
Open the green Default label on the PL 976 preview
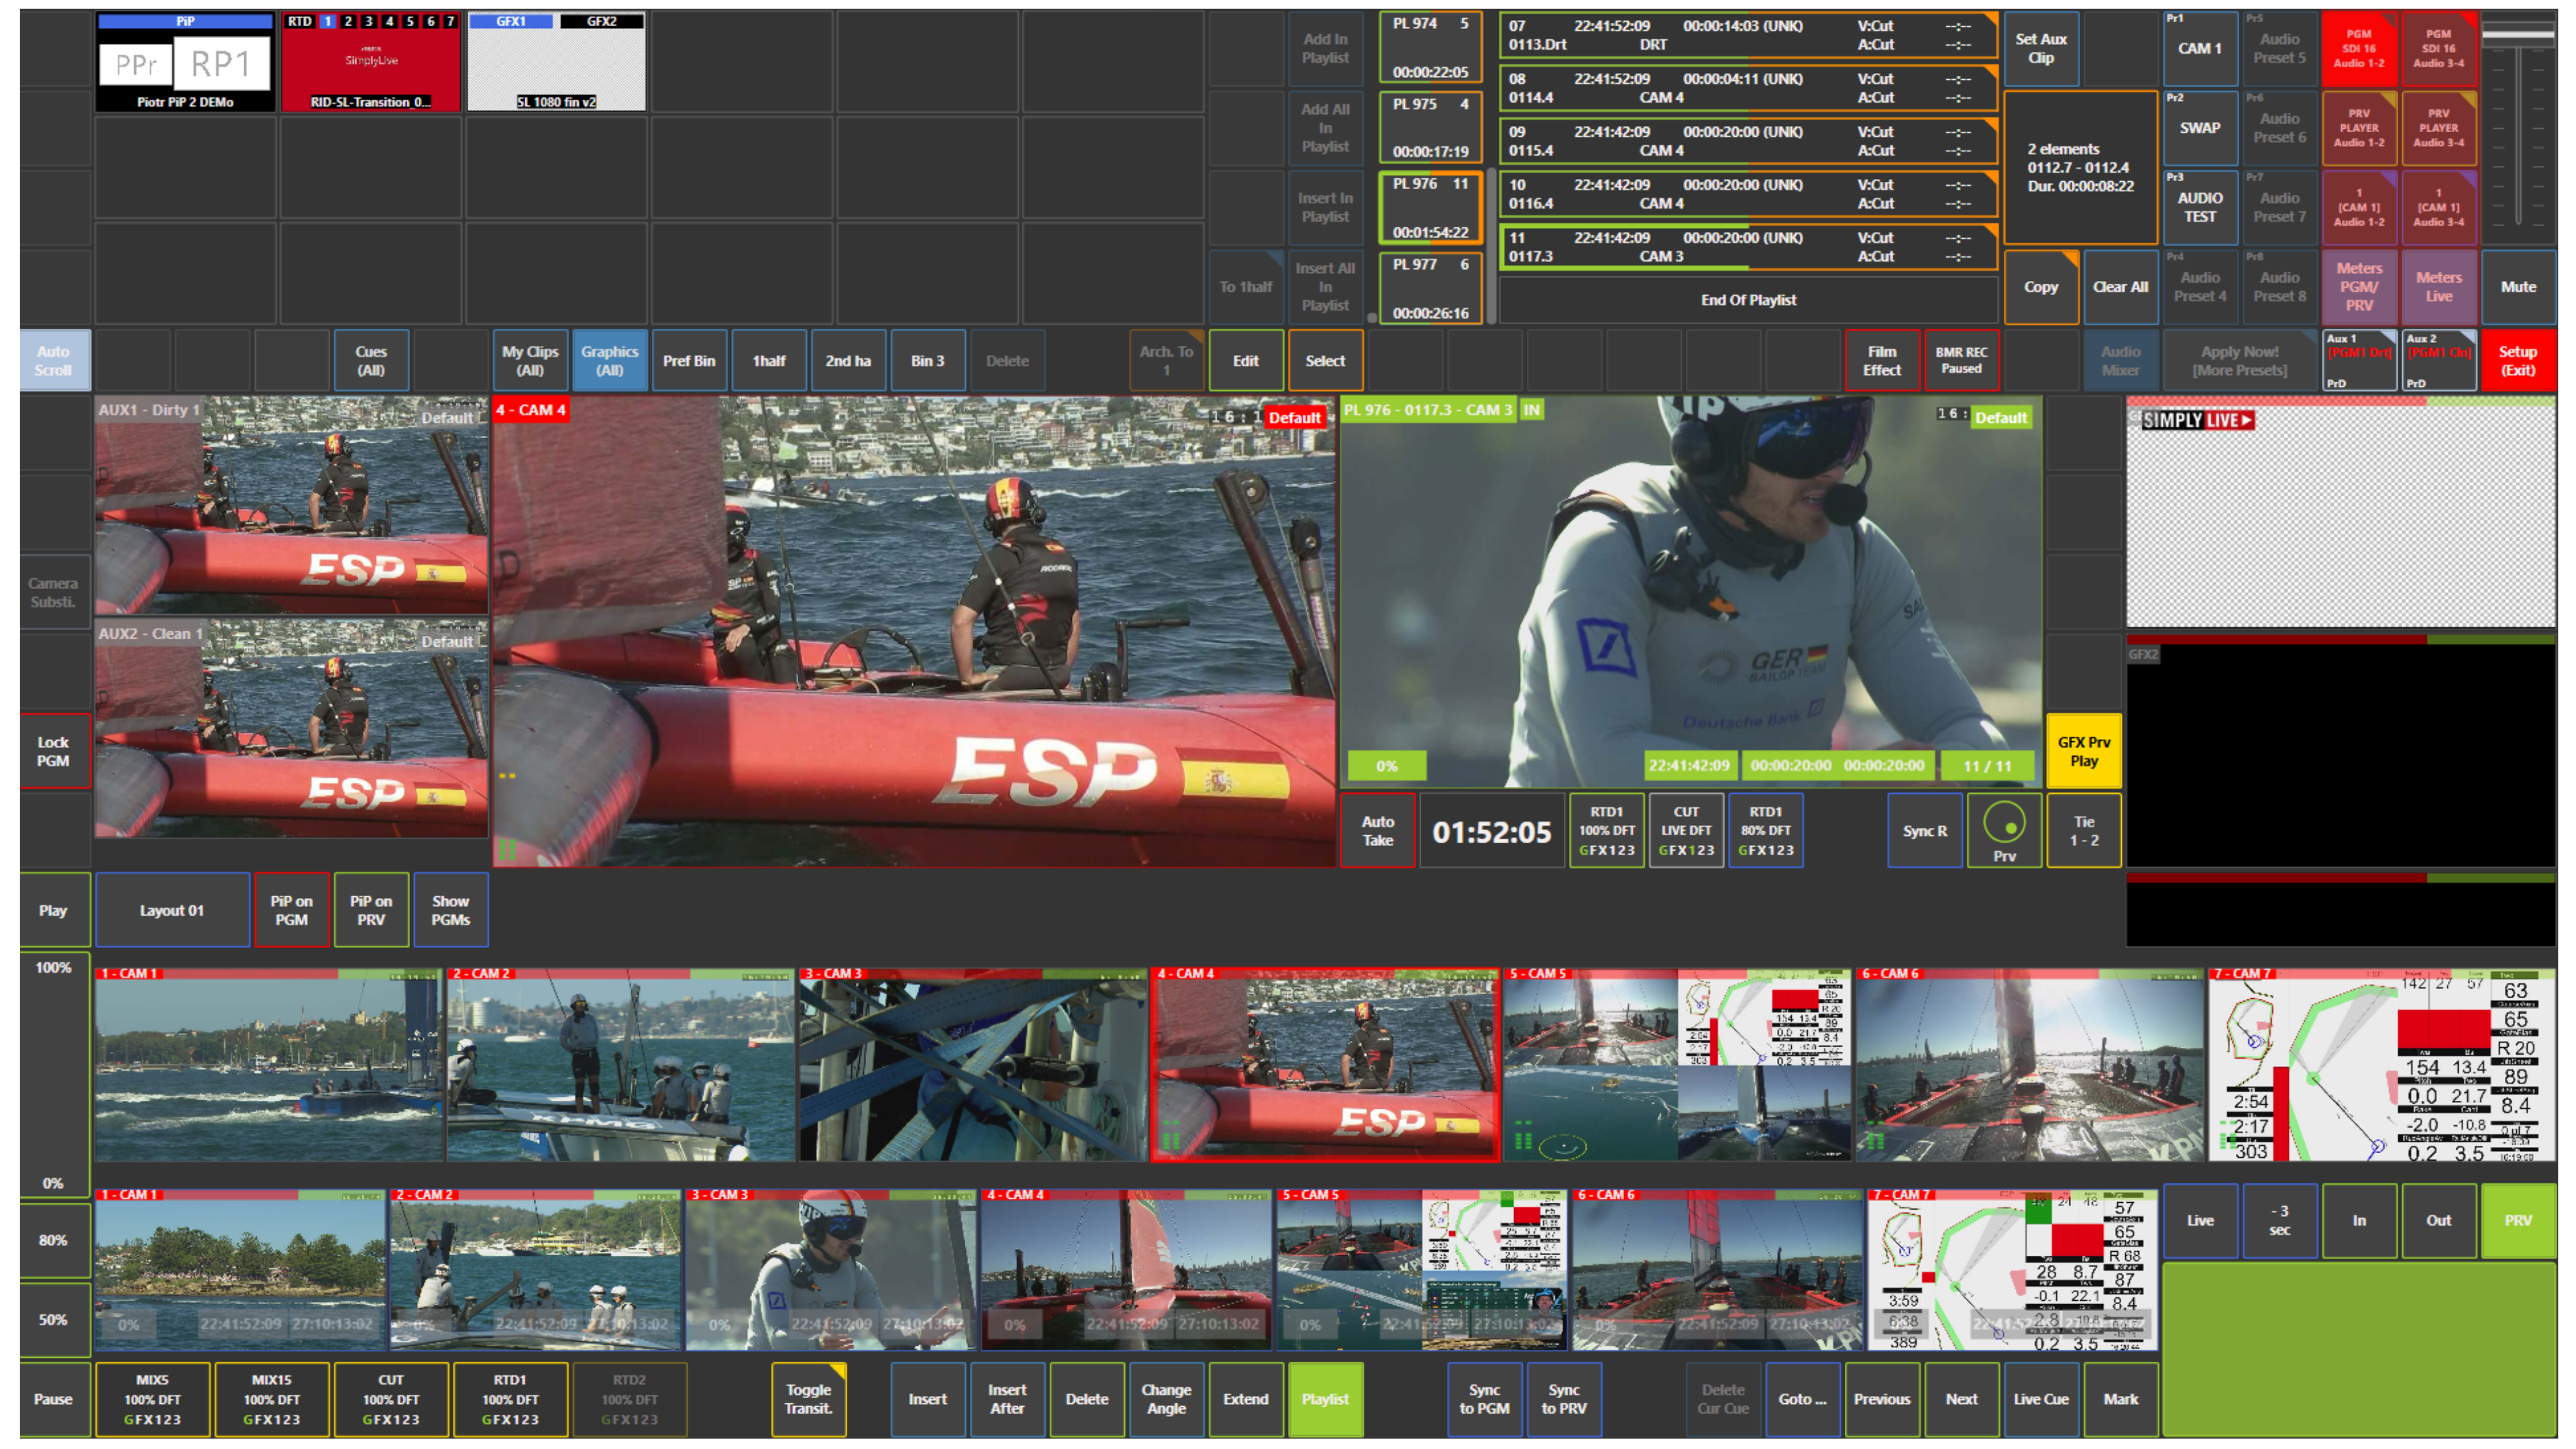point(2000,418)
